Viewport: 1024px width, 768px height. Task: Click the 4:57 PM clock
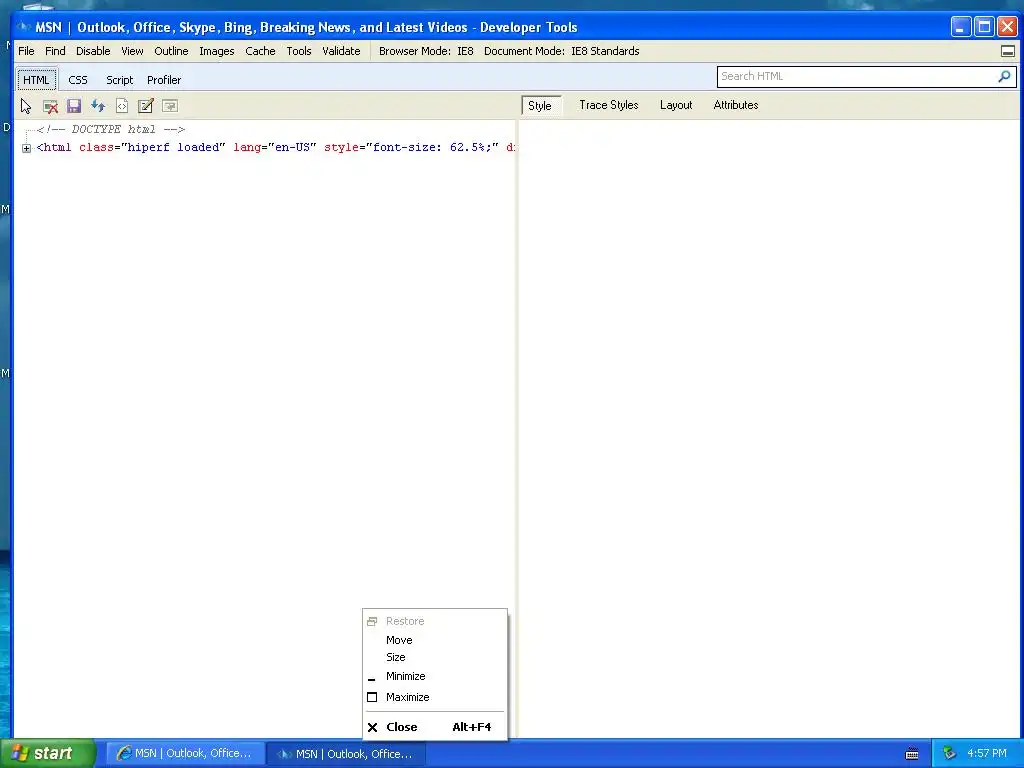(987, 753)
